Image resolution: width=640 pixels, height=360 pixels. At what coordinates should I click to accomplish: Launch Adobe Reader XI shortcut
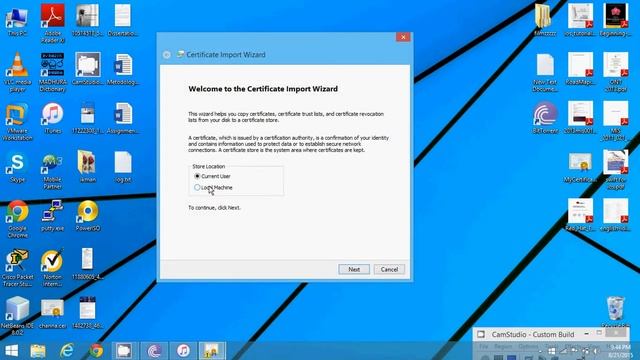tap(52, 23)
